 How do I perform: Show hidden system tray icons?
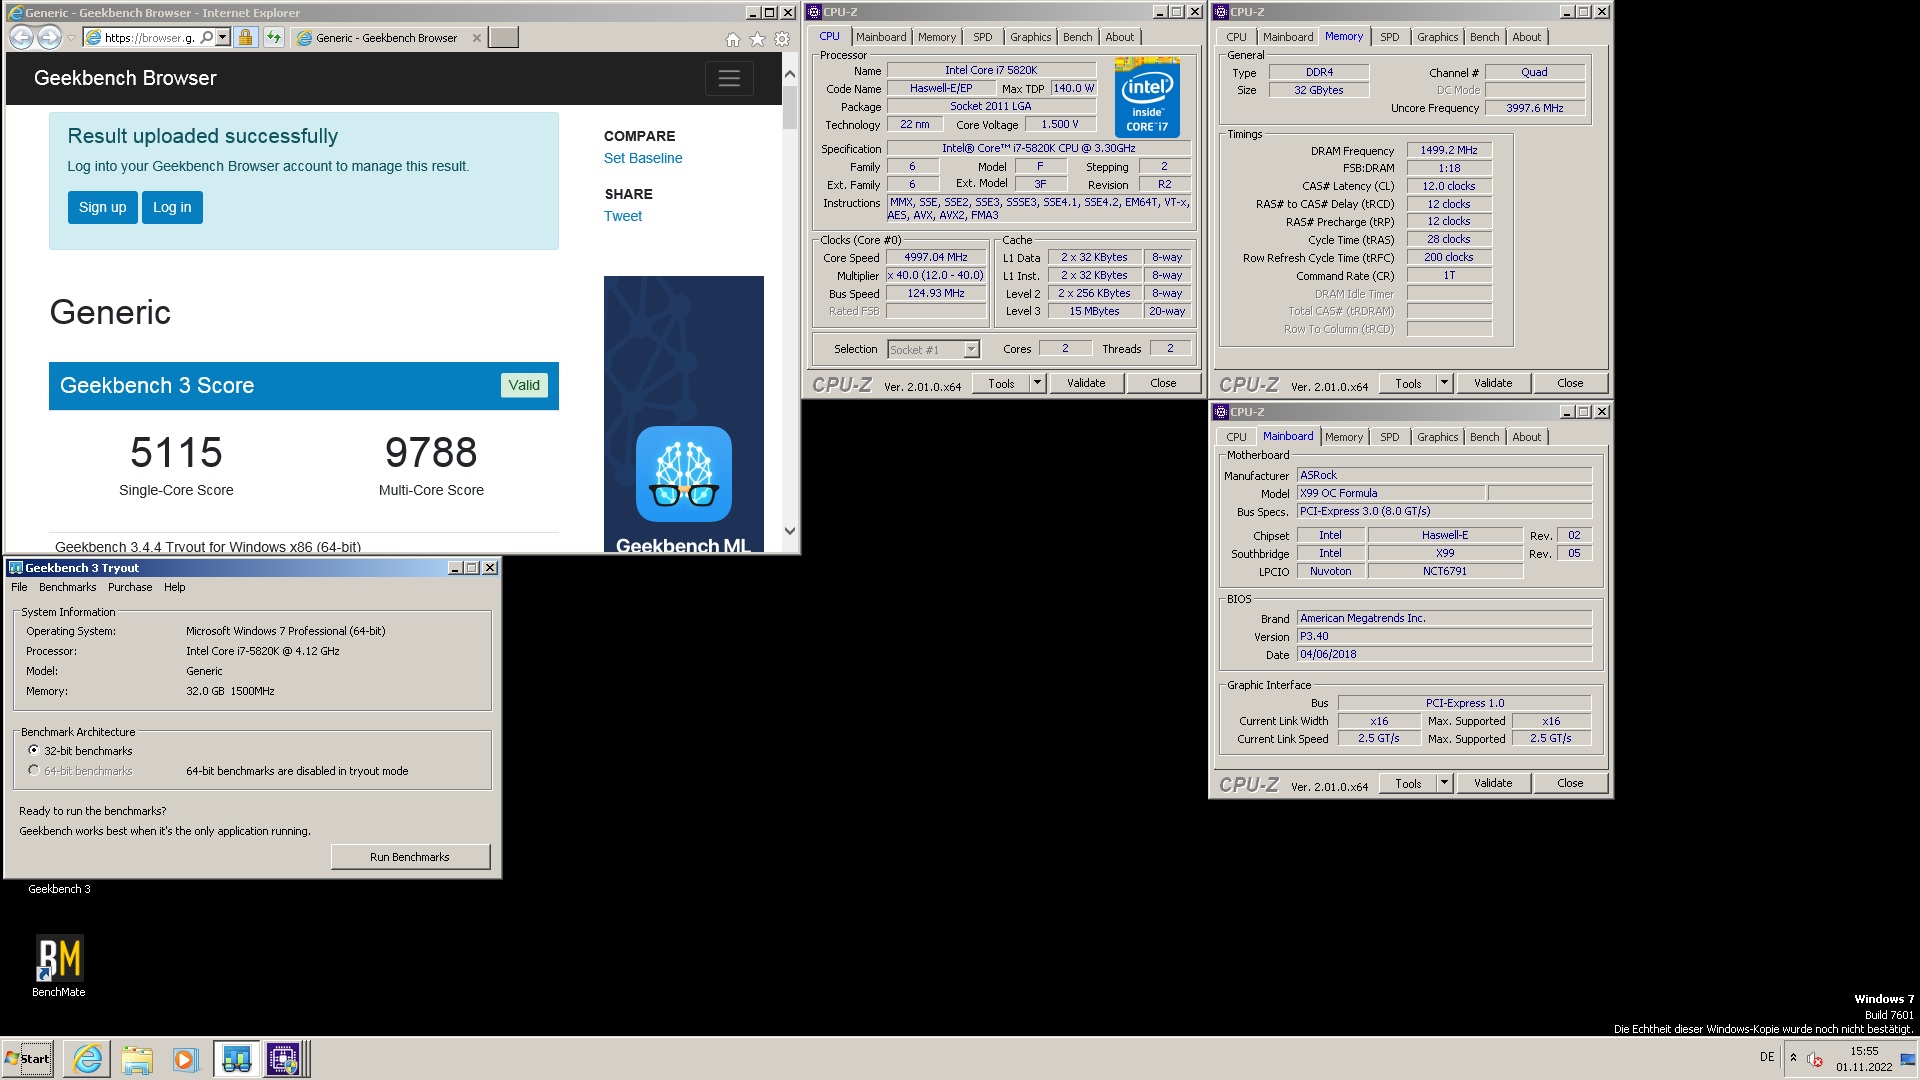pyautogui.click(x=1793, y=1057)
